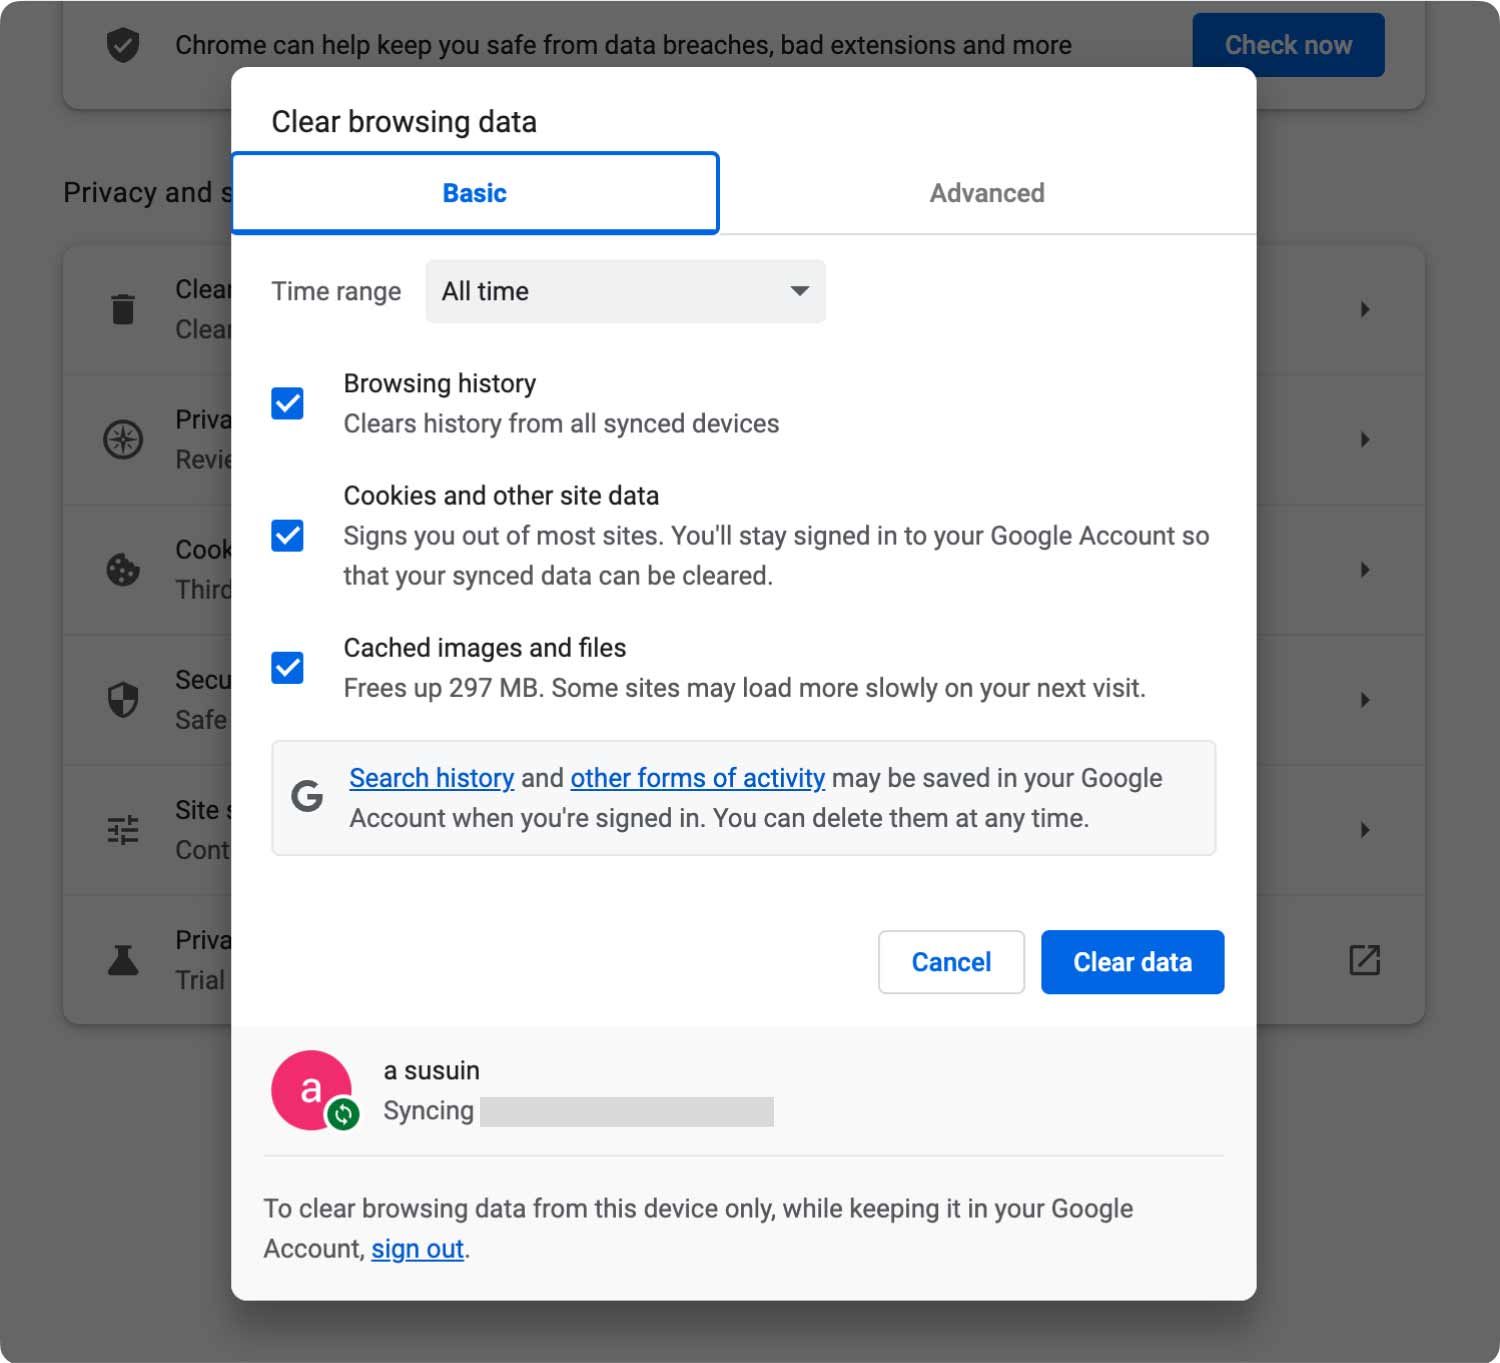Uncheck the Browsing history checkbox
1500x1363 pixels.
[x=288, y=404]
